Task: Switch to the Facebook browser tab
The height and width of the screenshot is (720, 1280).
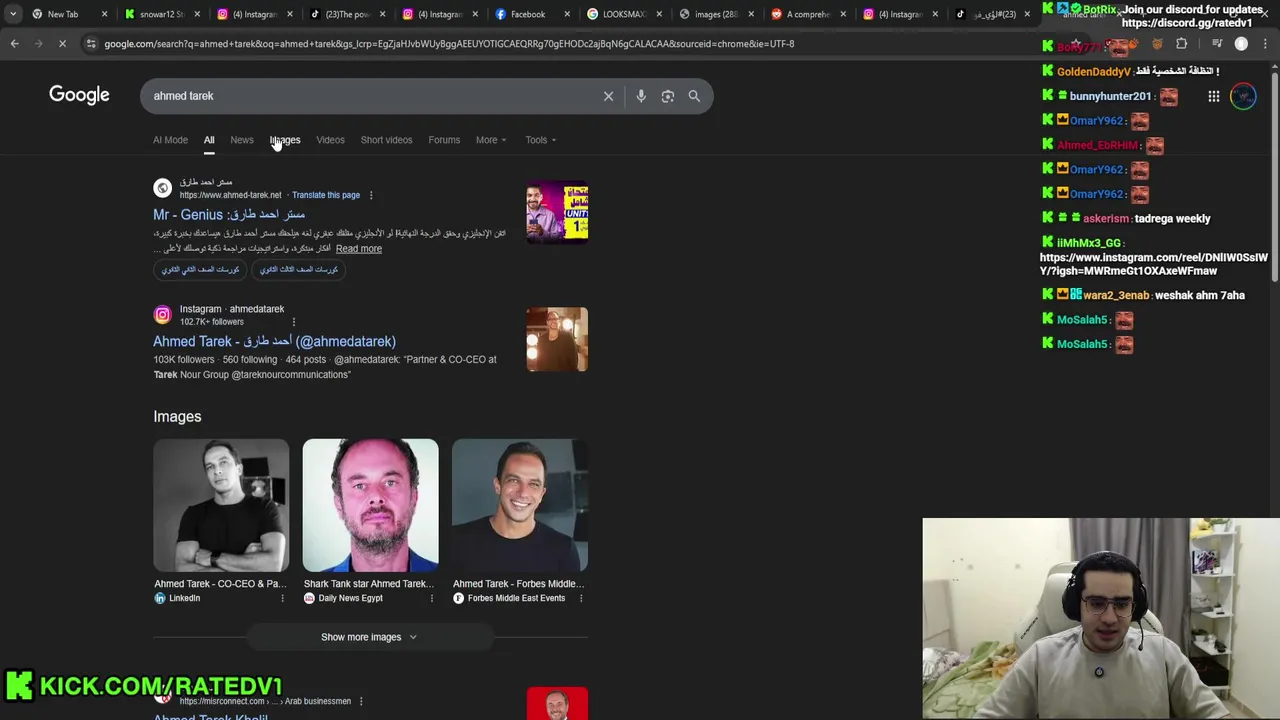Action: [527, 14]
